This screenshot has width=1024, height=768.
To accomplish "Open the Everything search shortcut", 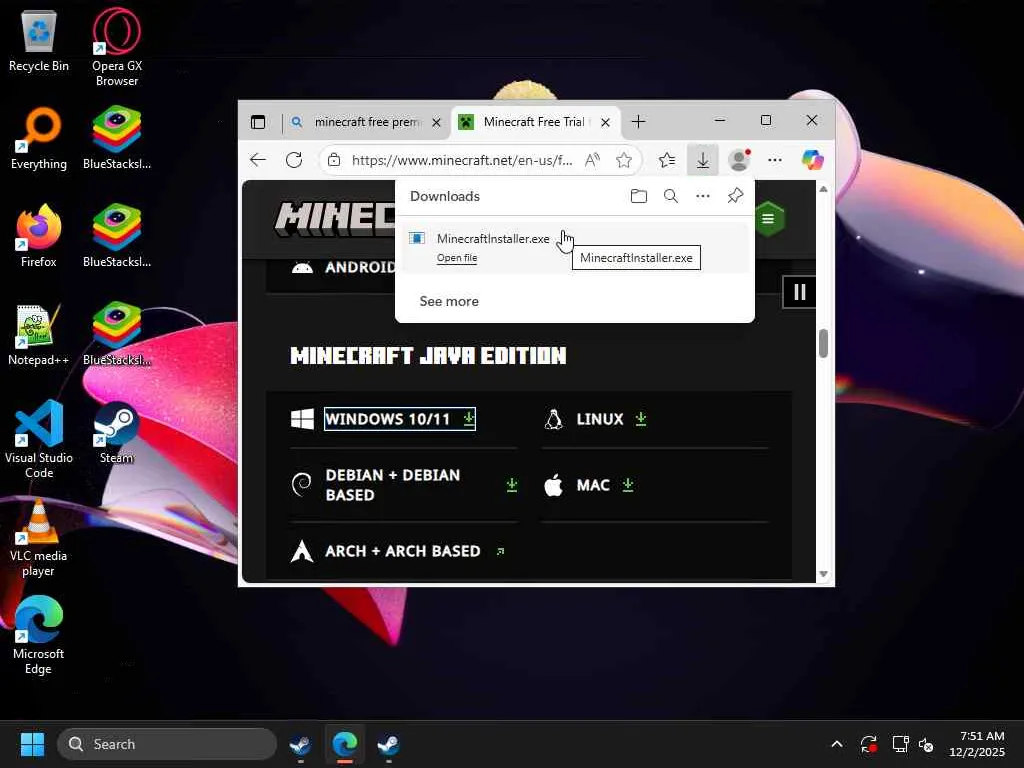I will click(39, 138).
